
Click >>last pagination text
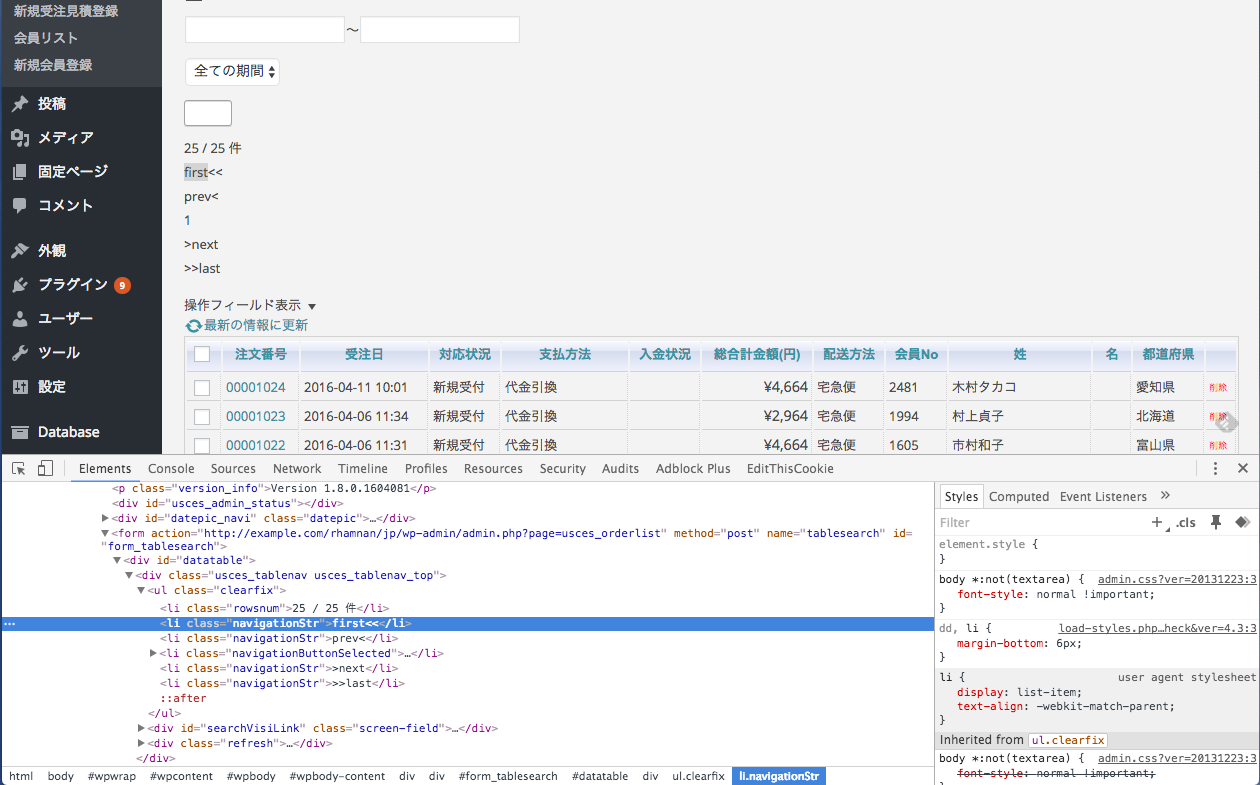pyautogui.click(x=202, y=269)
